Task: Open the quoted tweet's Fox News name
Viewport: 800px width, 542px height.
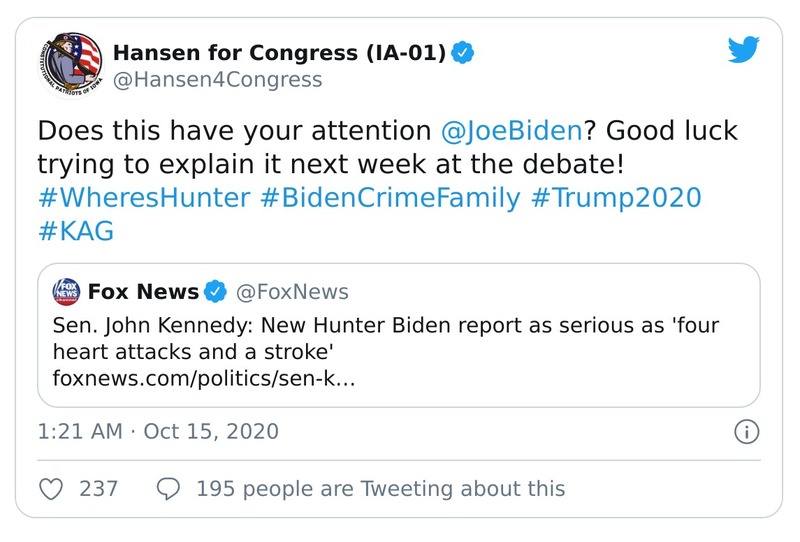Action: coord(143,292)
